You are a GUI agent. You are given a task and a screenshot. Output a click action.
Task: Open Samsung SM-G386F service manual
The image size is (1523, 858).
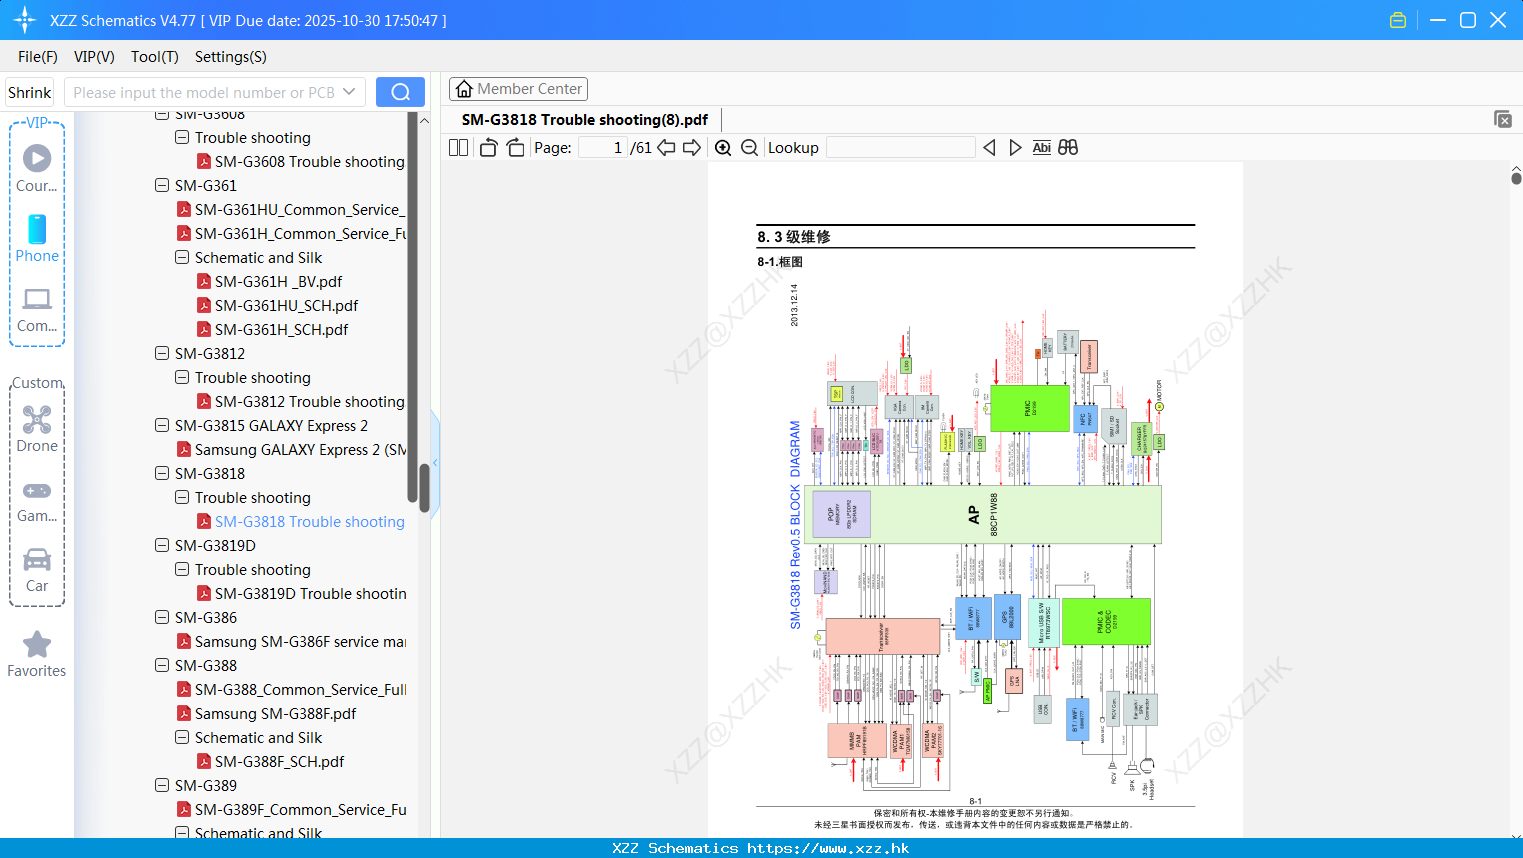(x=291, y=641)
